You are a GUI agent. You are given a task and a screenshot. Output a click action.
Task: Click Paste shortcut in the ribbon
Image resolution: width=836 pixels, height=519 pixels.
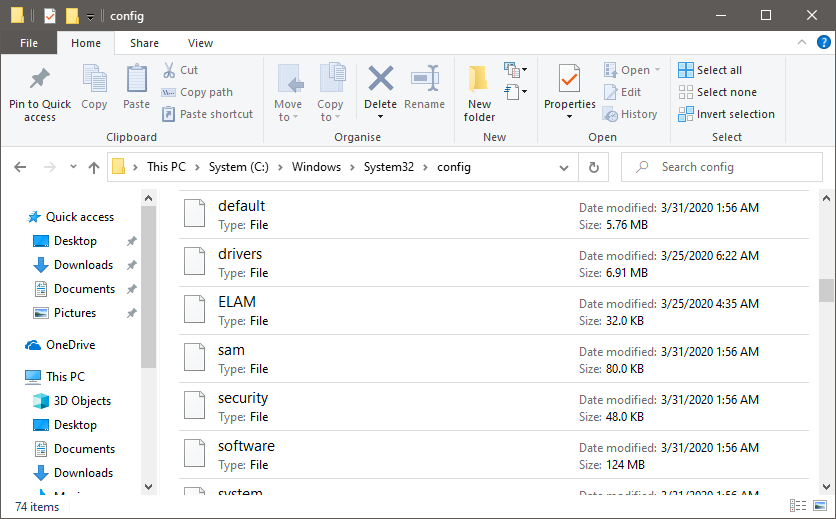pyautogui.click(x=207, y=114)
